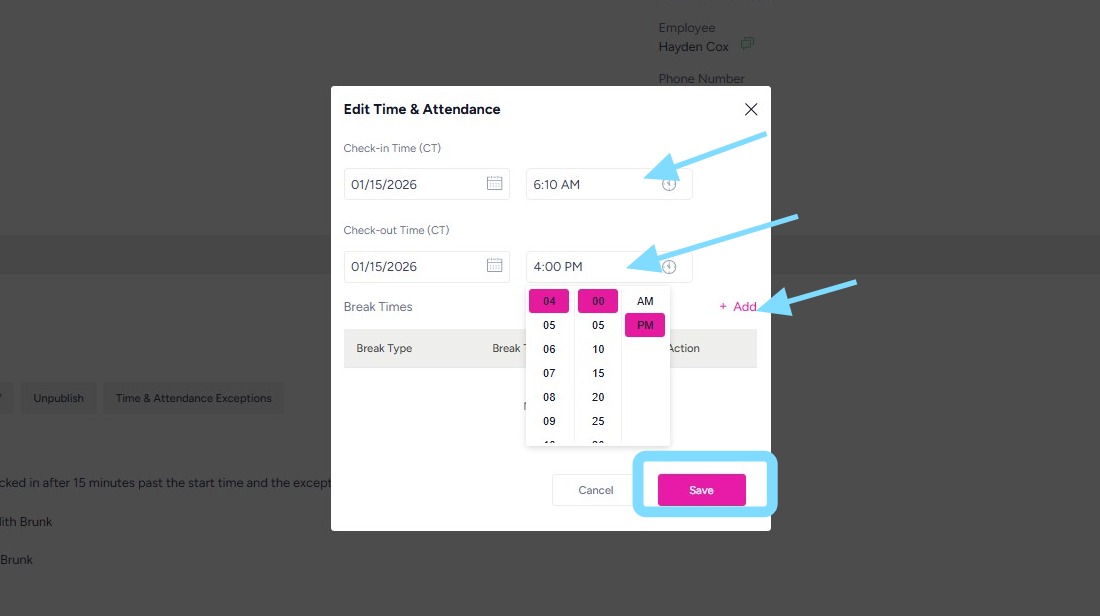Pick minute 25 from minutes list
Image resolution: width=1100 pixels, height=616 pixels.
[598, 421]
